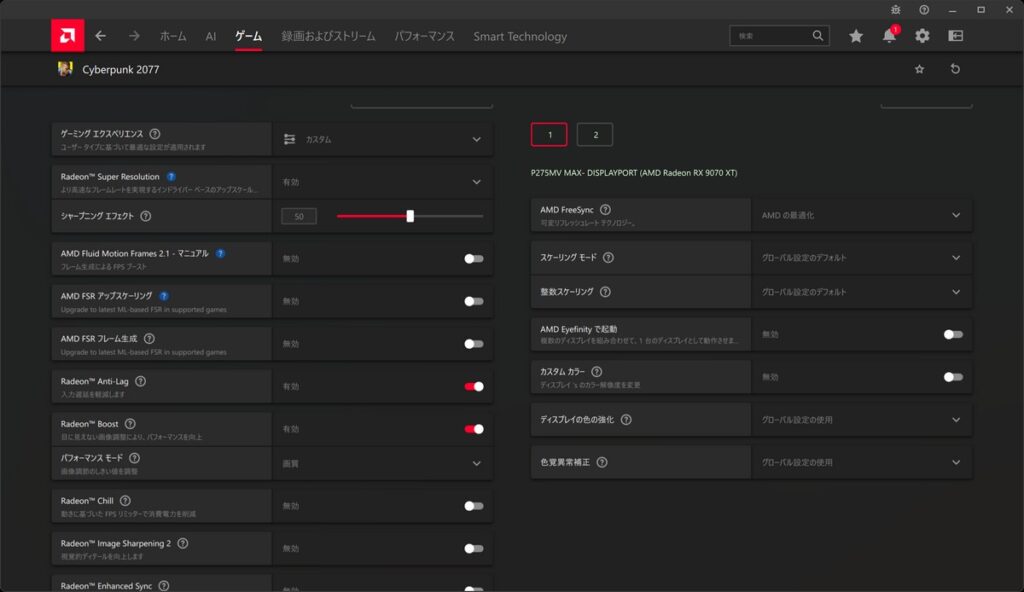Click help icon next to Radeon Chill
Screen dimensions: 1024x592
[x=125, y=500]
